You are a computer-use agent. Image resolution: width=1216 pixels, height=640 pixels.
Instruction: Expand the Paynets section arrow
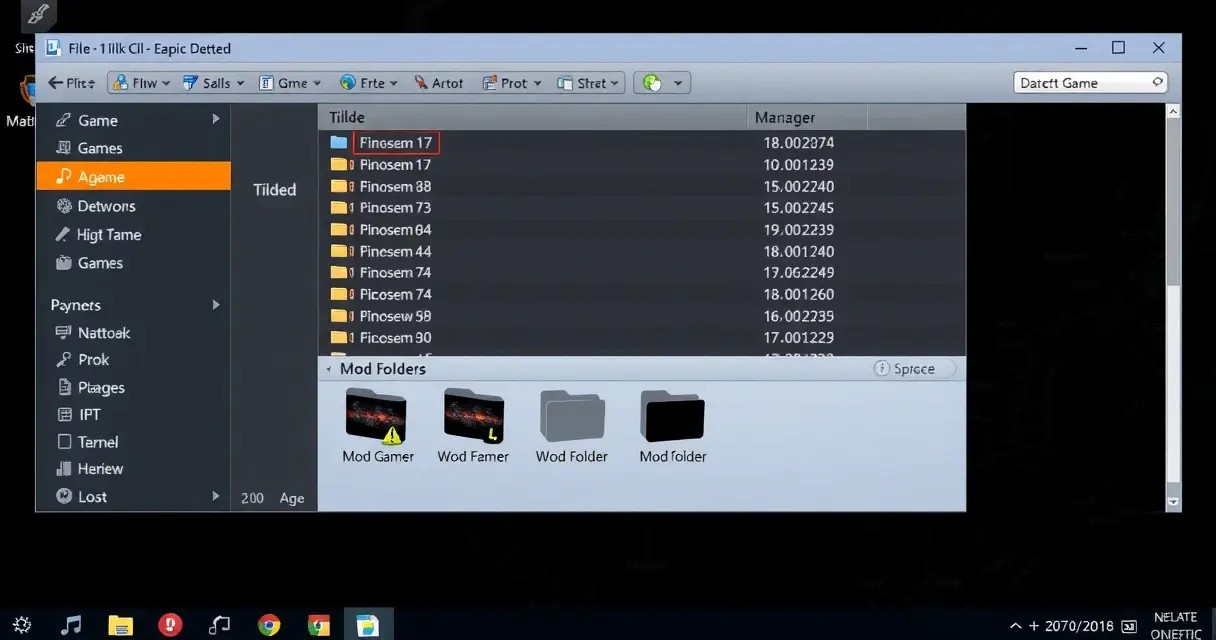click(x=216, y=304)
